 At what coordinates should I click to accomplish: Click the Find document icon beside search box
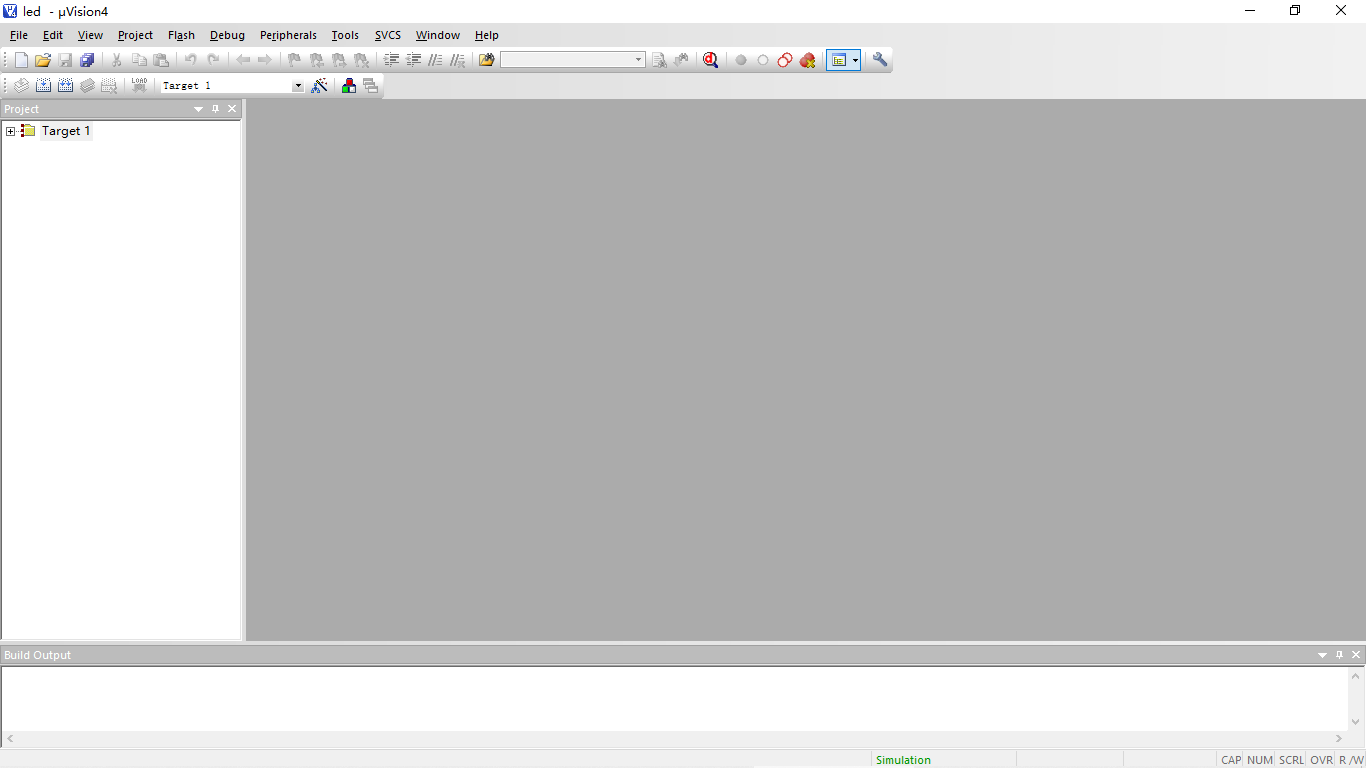659,60
